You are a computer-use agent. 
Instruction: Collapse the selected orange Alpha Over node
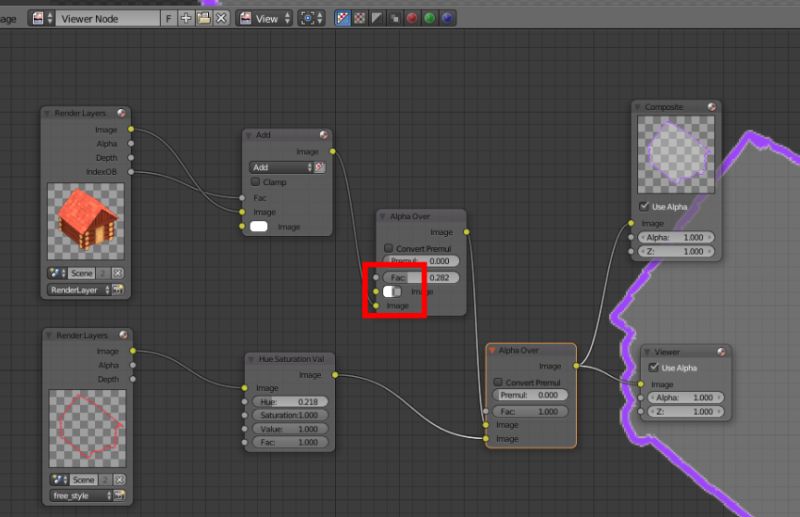492,350
